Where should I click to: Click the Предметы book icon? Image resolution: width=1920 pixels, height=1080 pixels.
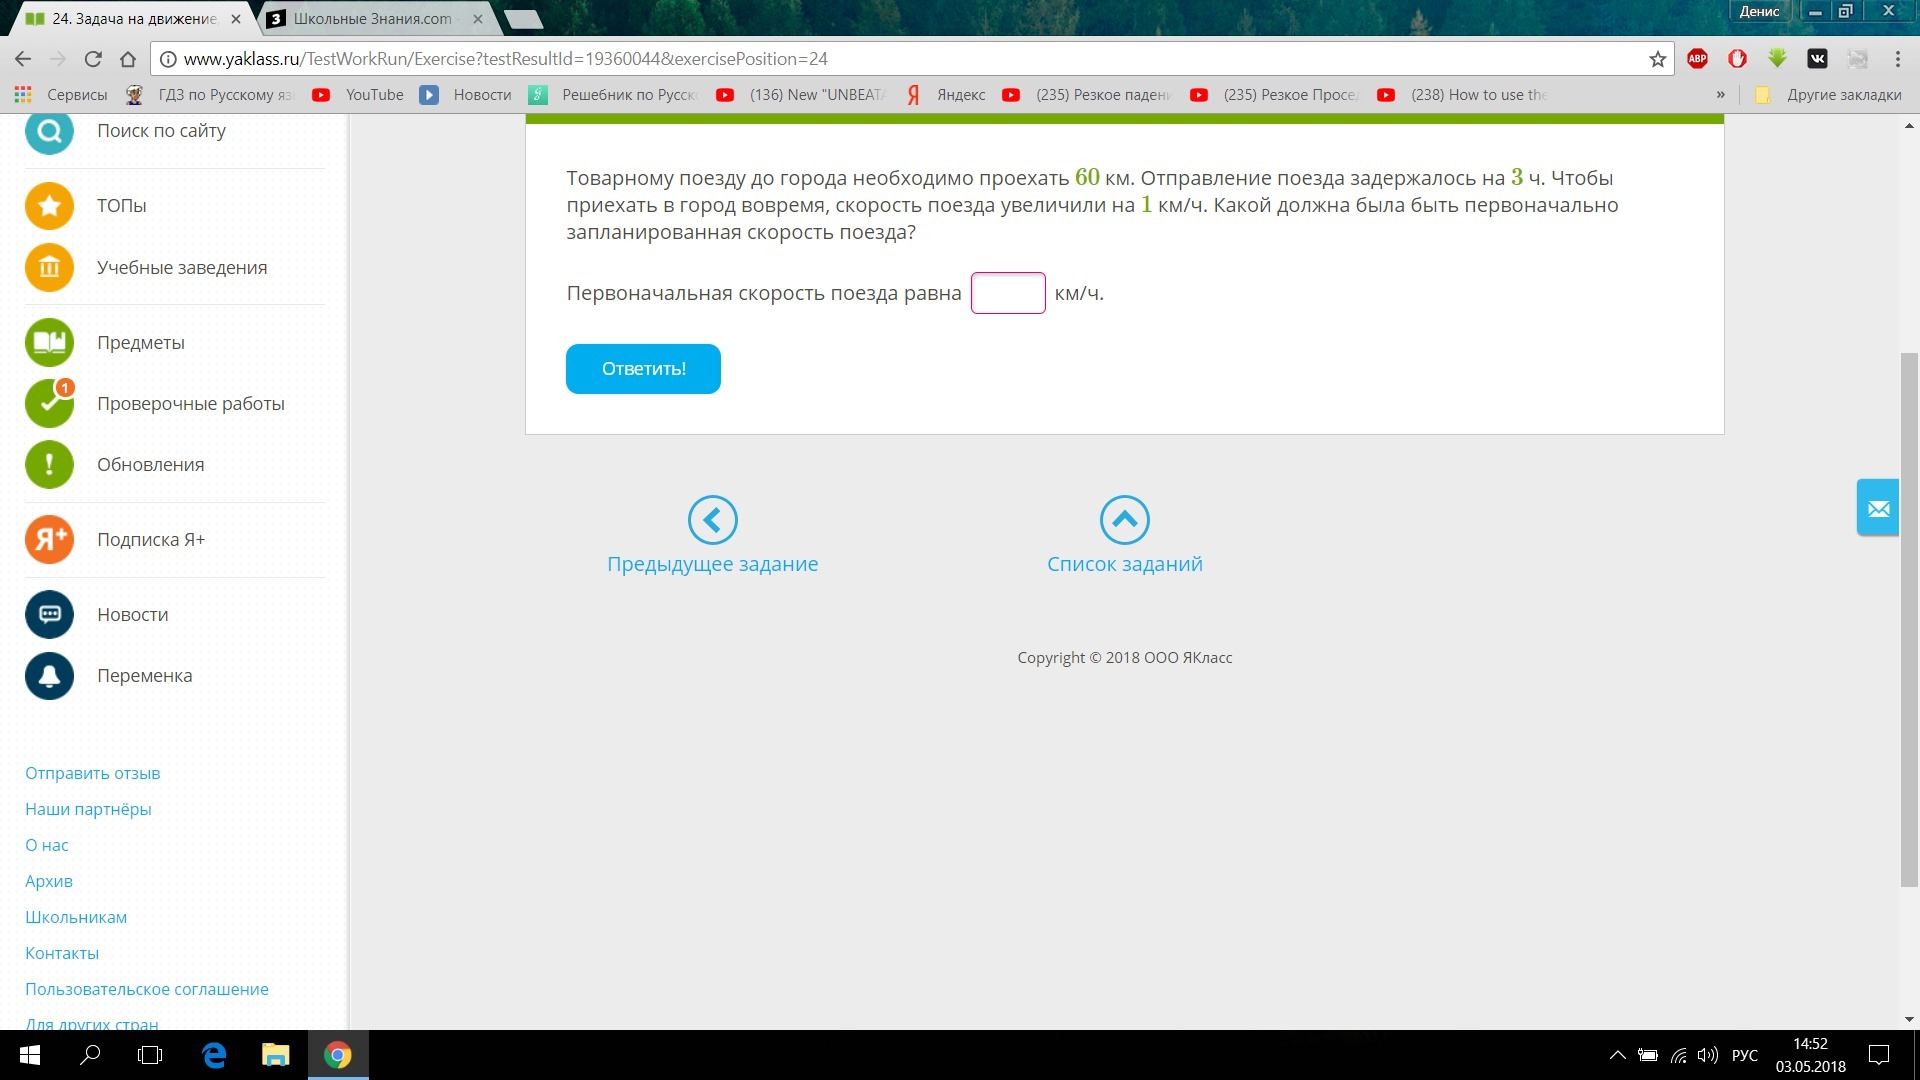(49, 343)
